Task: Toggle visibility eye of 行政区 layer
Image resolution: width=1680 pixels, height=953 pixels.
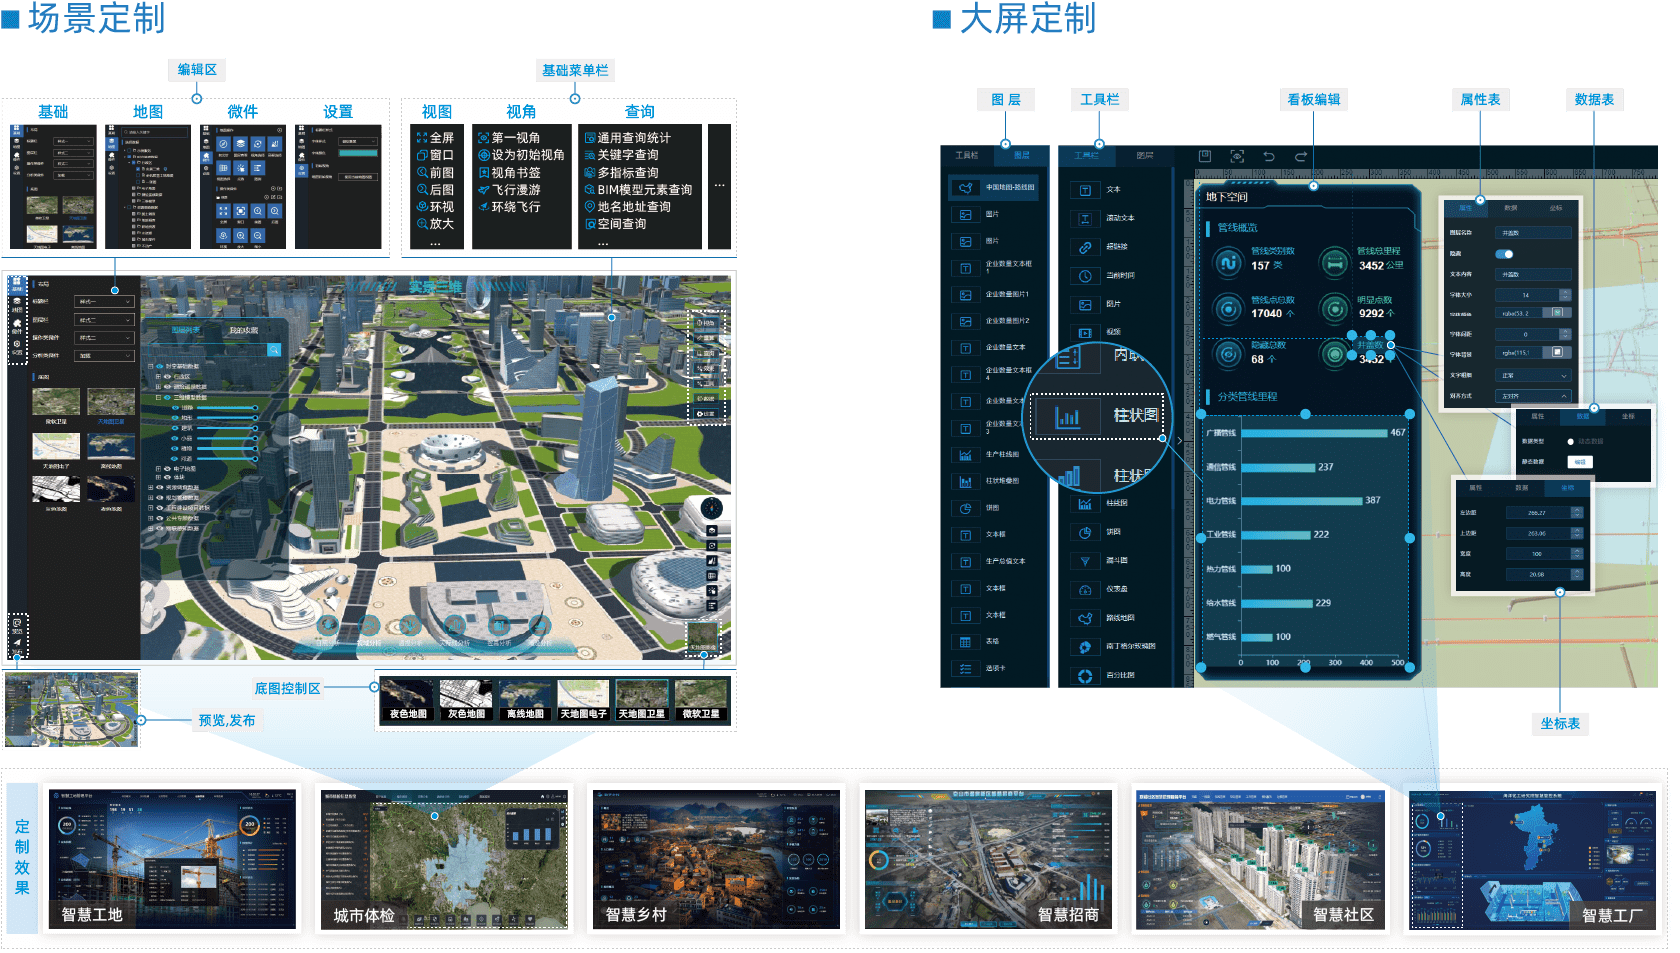Action: click(x=167, y=376)
